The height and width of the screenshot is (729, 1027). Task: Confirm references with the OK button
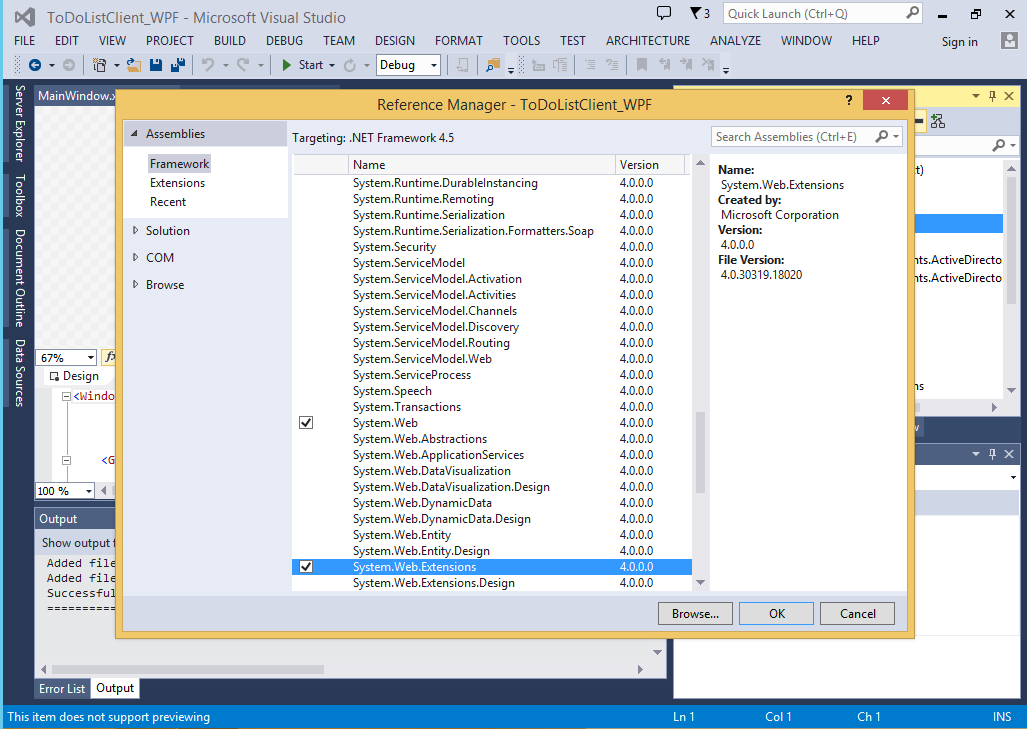click(x=776, y=613)
